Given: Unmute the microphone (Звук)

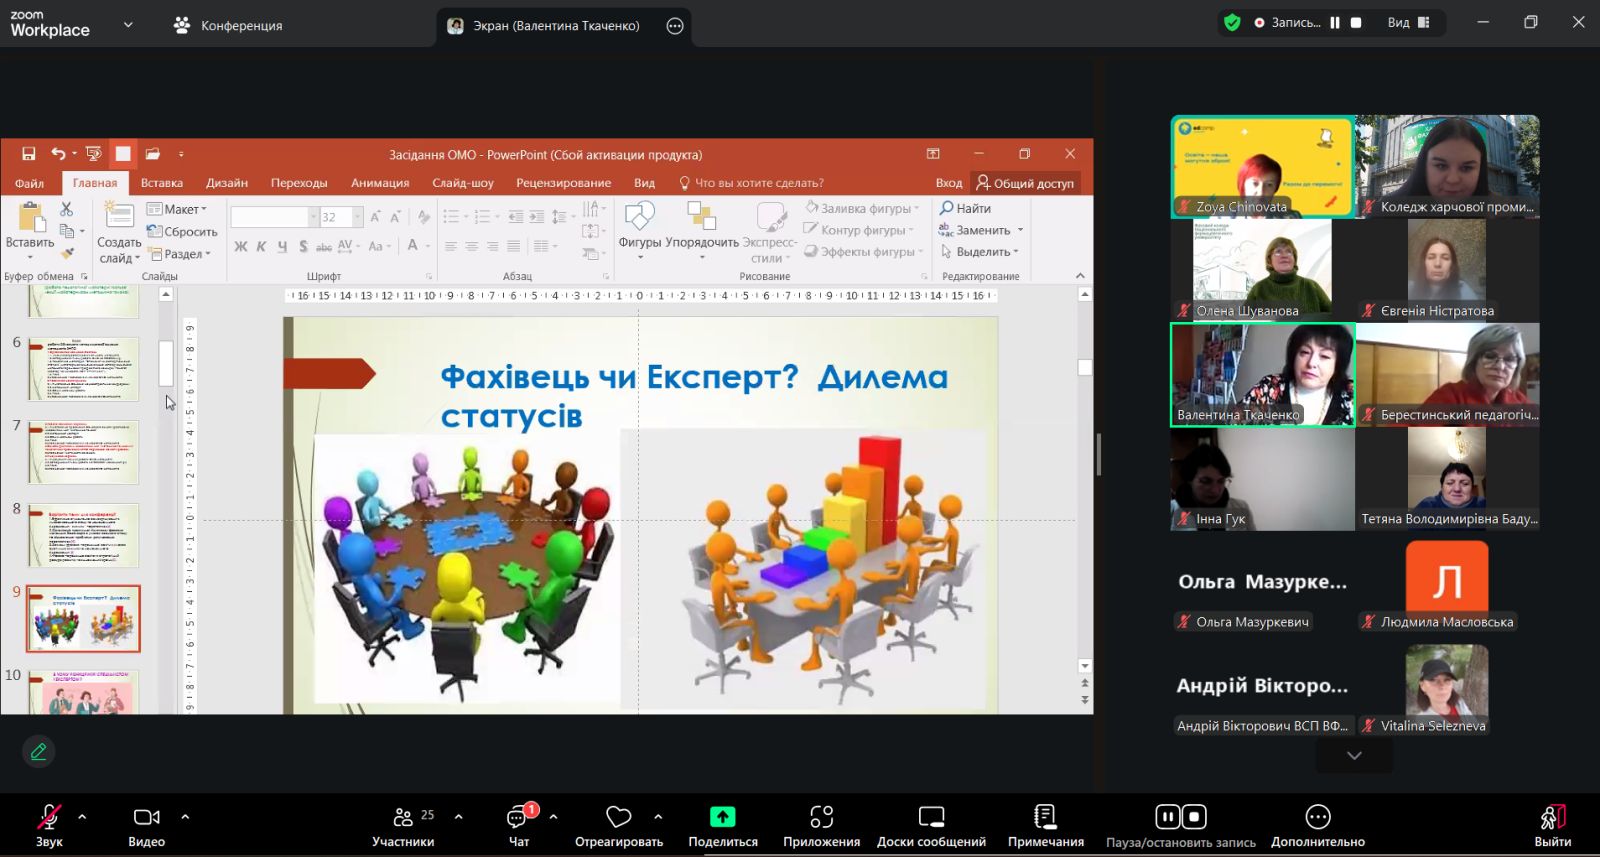Looking at the screenshot, I should point(48,817).
